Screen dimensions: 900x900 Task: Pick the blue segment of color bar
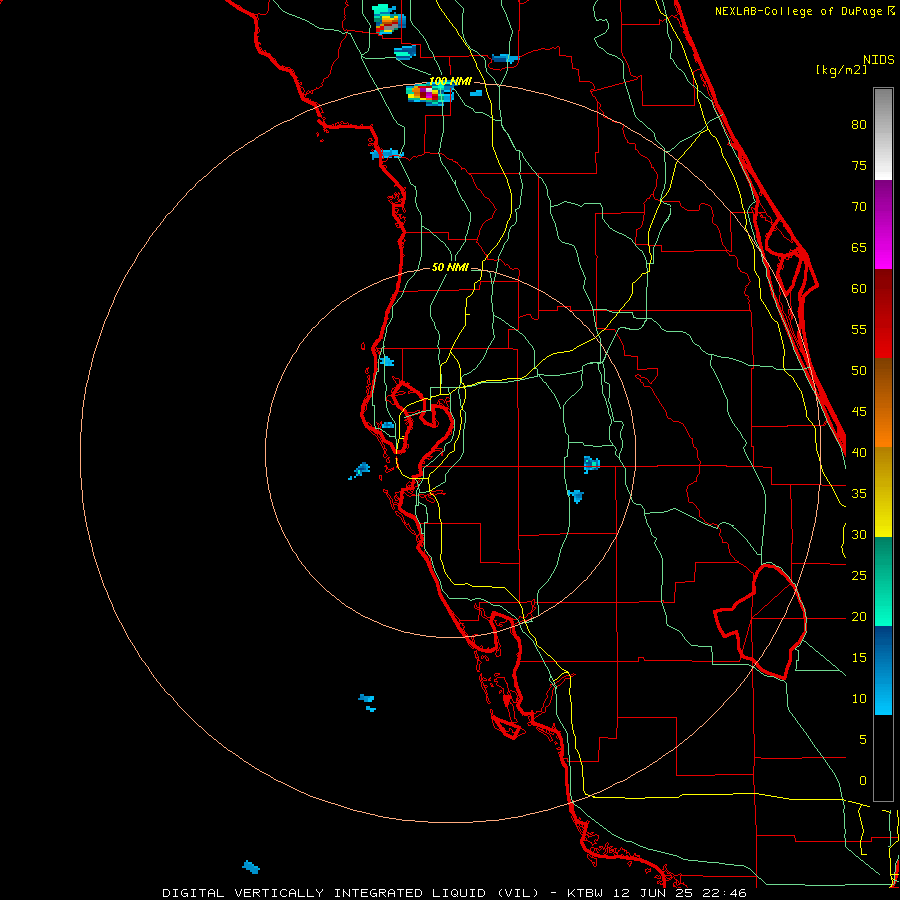click(x=883, y=670)
